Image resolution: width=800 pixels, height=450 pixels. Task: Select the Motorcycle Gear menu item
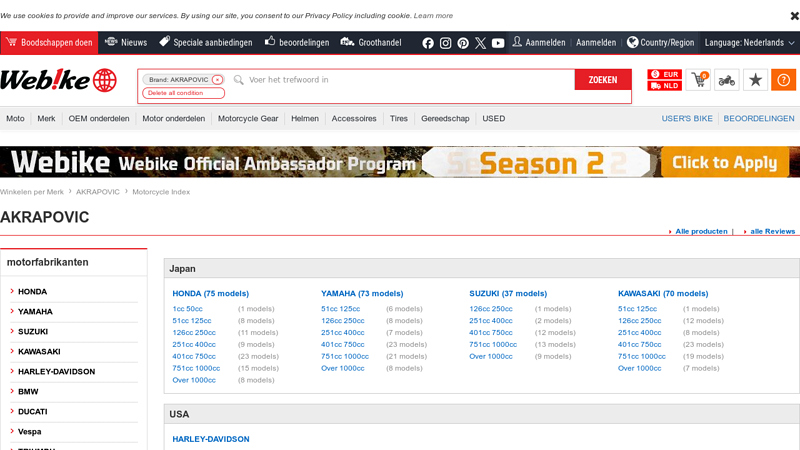pyautogui.click(x=248, y=118)
